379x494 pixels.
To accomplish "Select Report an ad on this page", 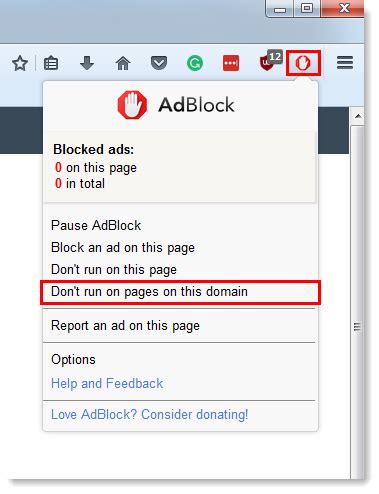I will pyautogui.click(x=125, y=326).
